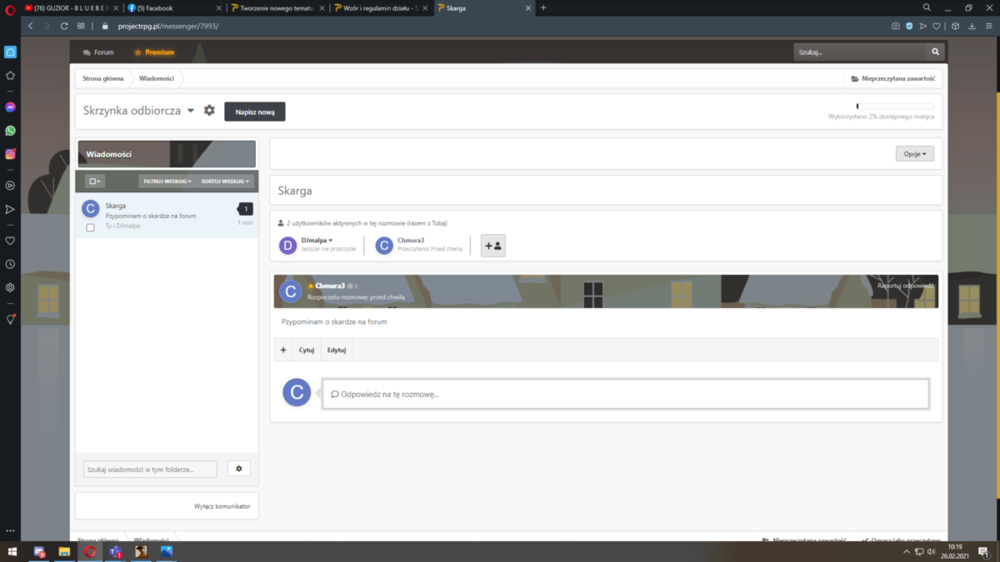Click the Szukaj forum search field
This screenshot has height=562, width=1000.
pos(860,52)
